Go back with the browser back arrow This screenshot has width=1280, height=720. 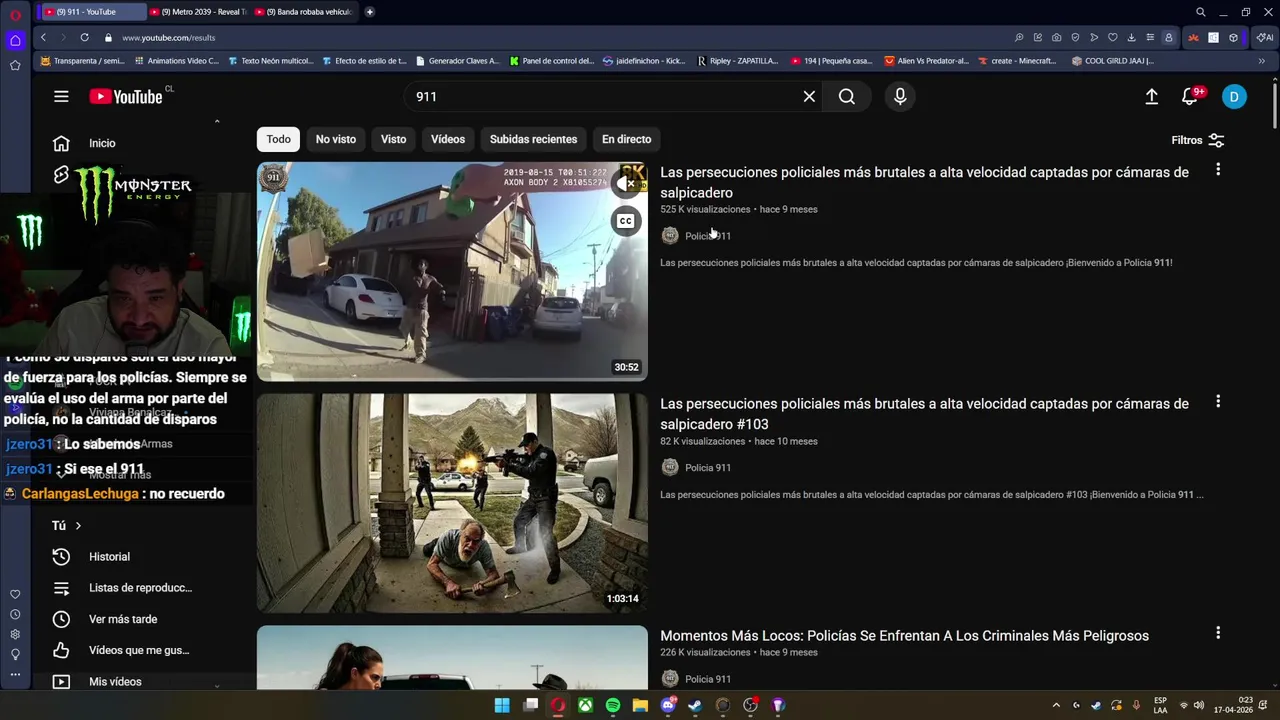43,37
